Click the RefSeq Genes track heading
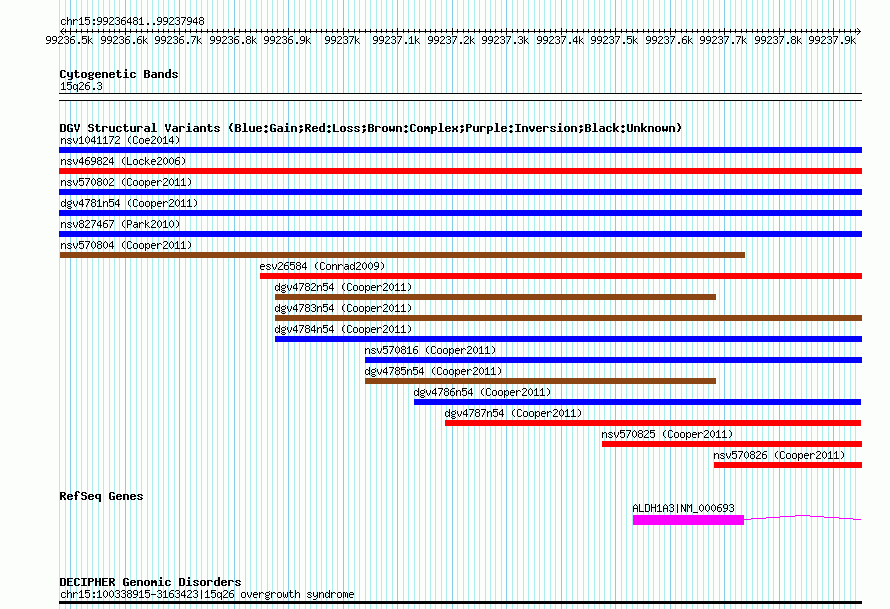Image resolution: width=890 pixels, height=609 pixels. coord(101,496)
